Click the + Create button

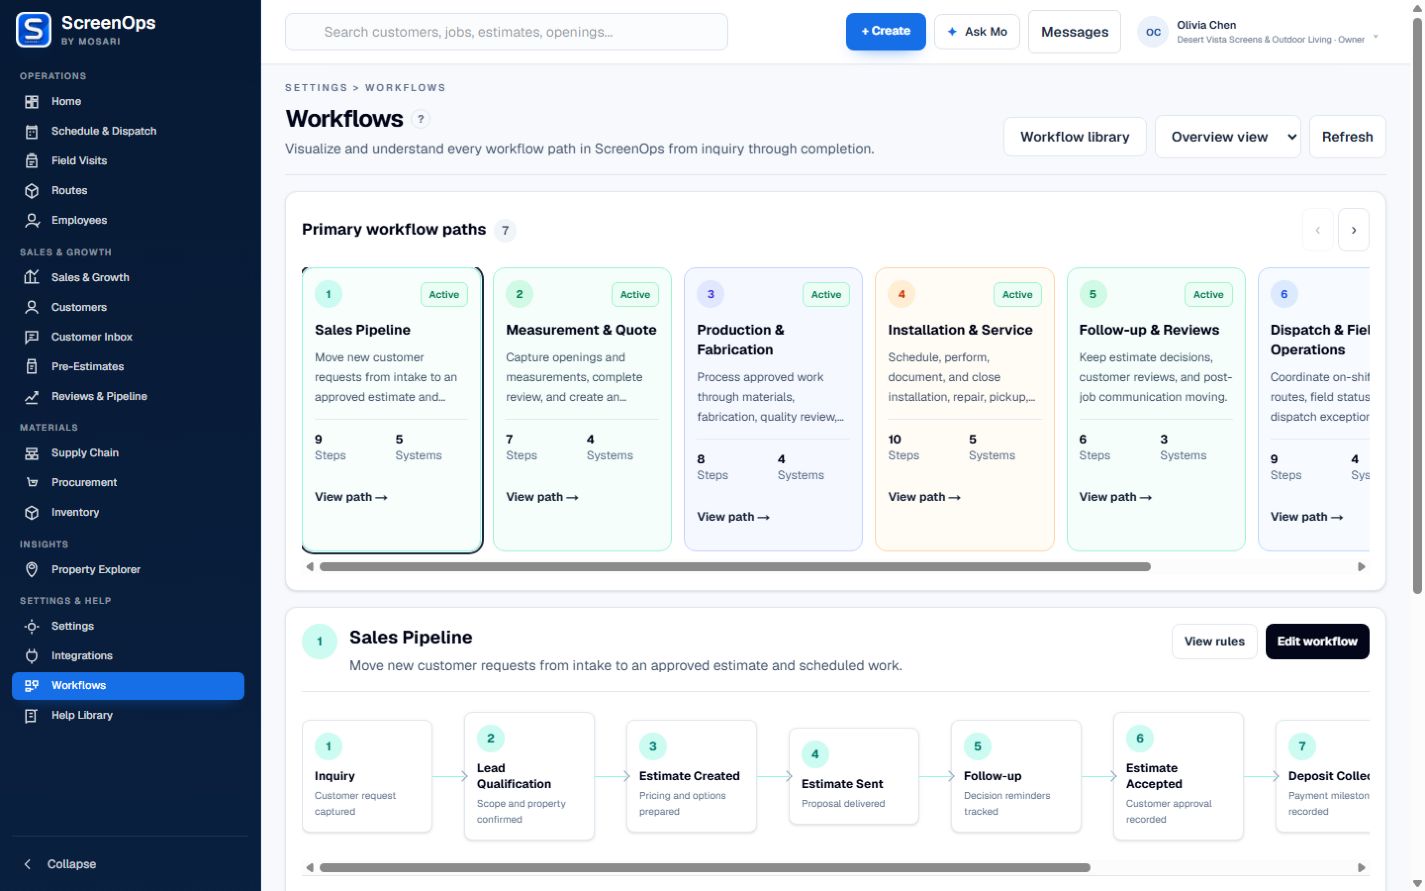point(886,32)
